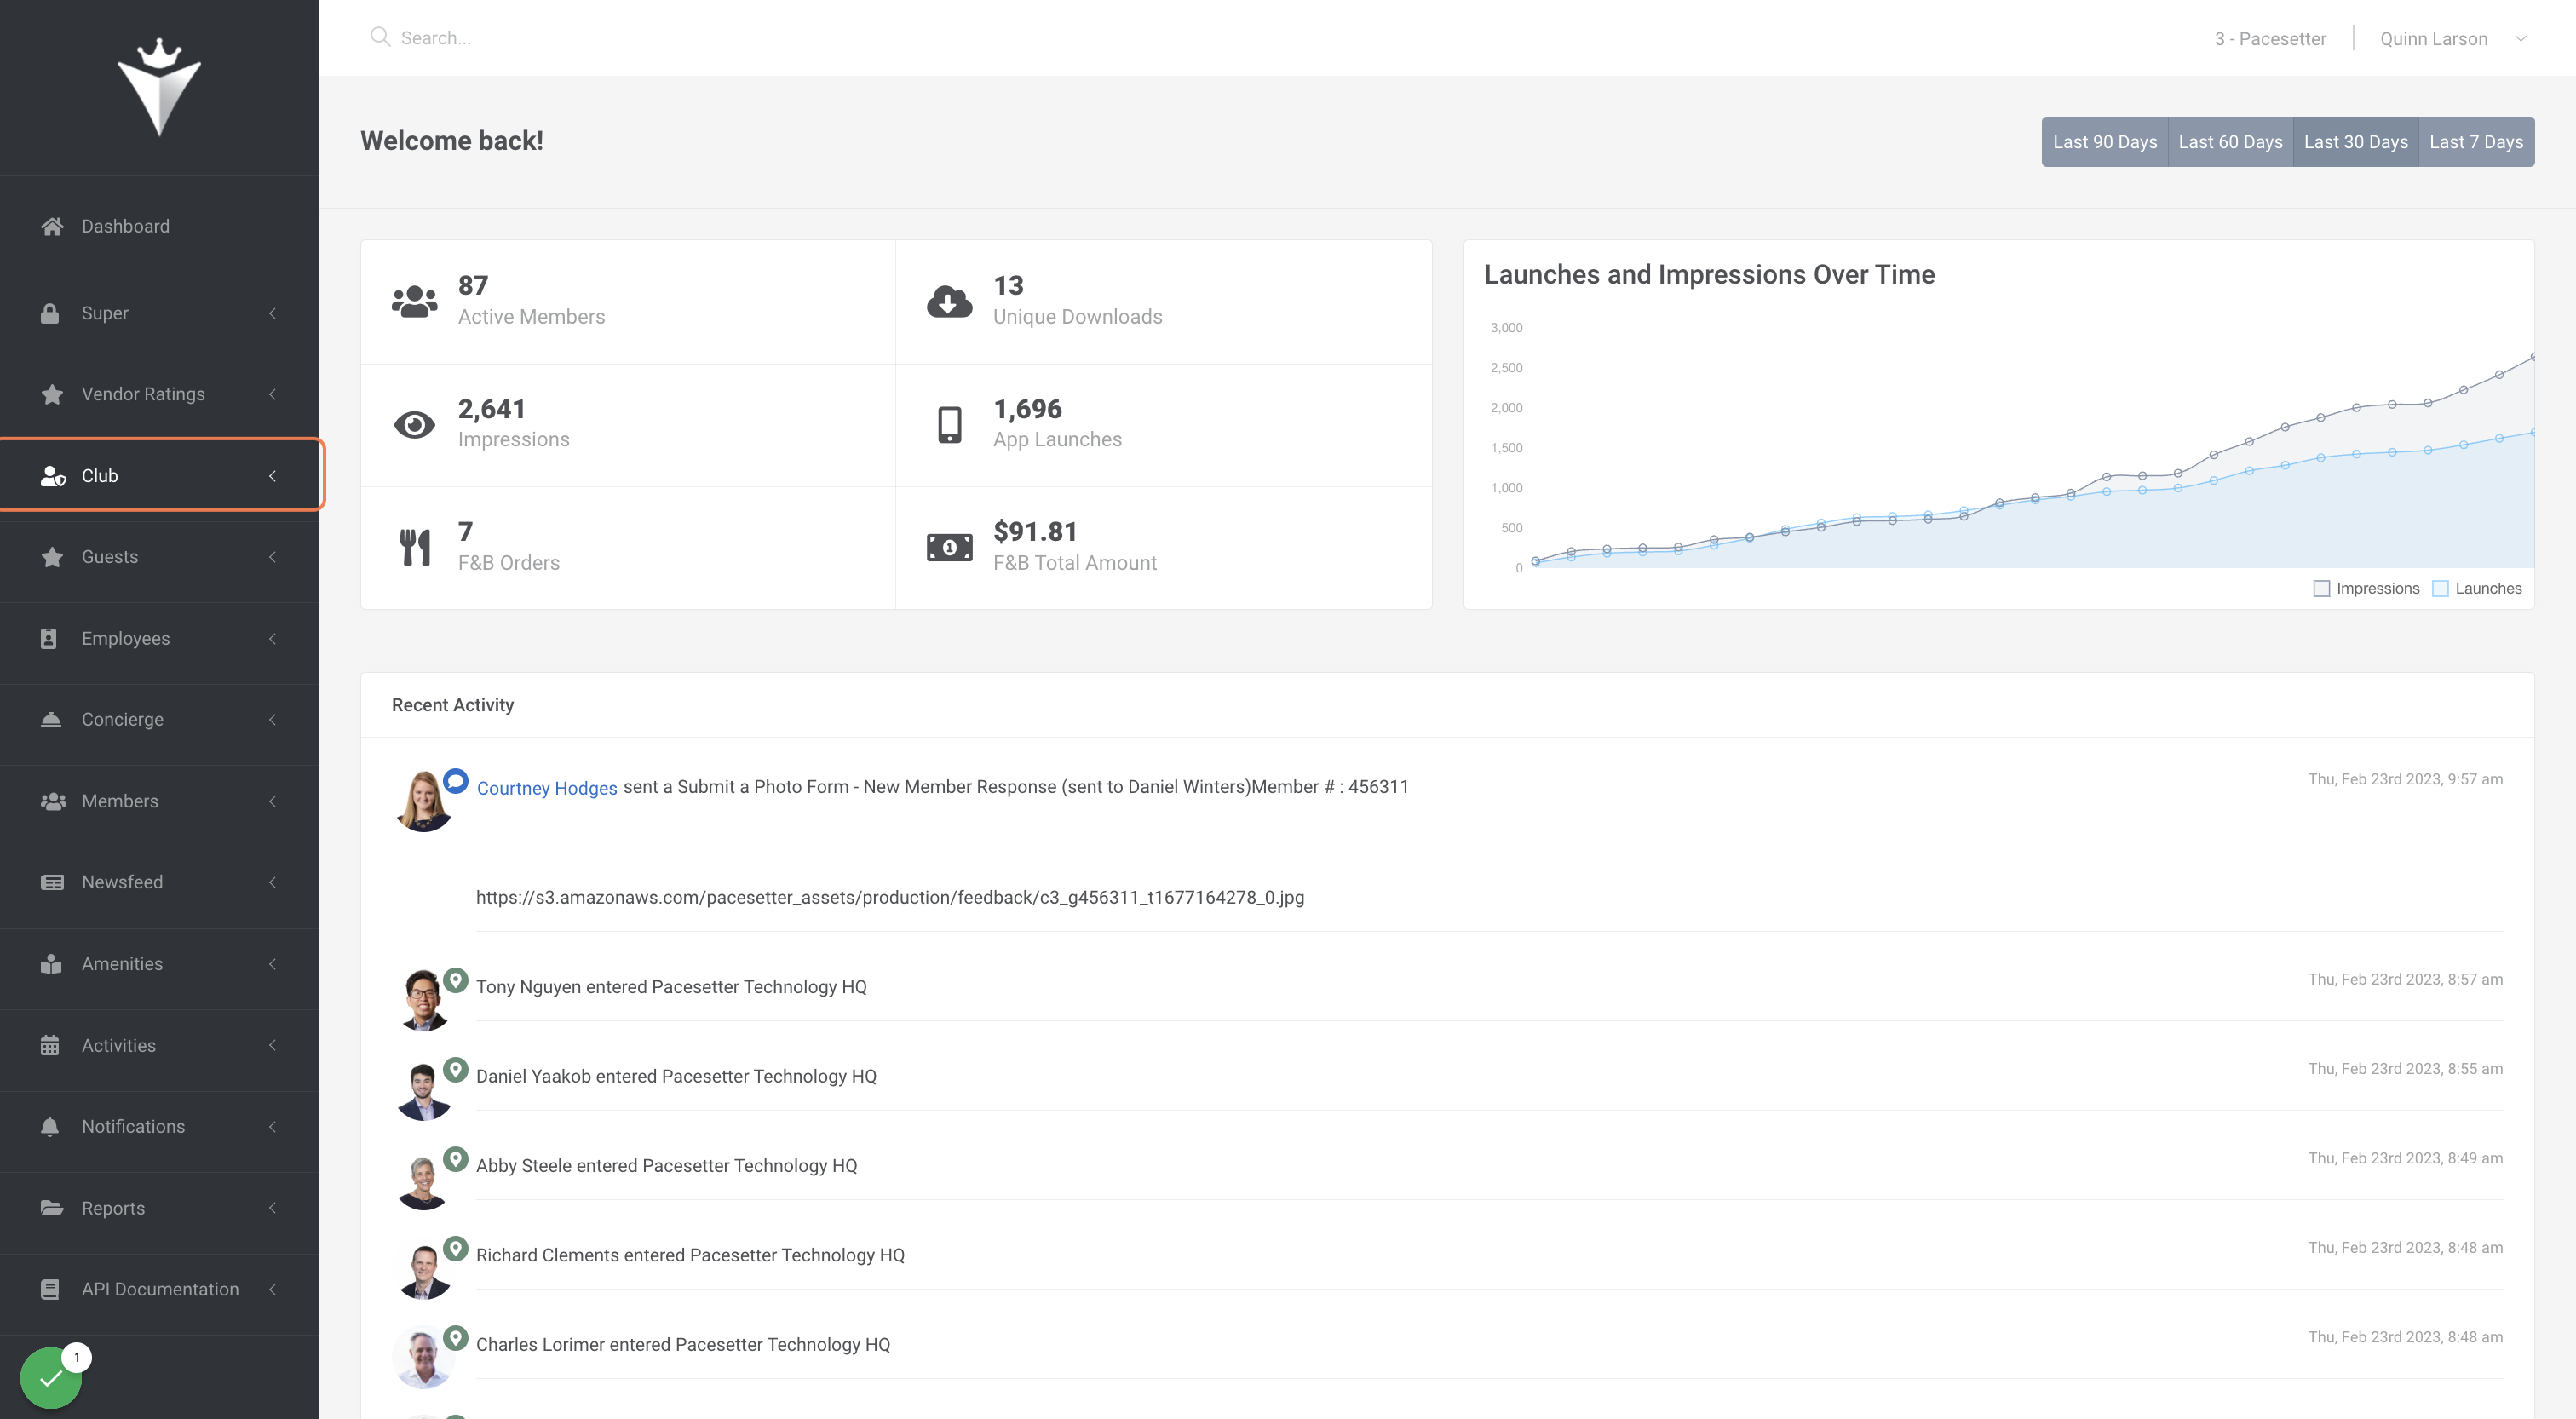Click the Unique Downloads cloud icon

[x=949, y=301]
